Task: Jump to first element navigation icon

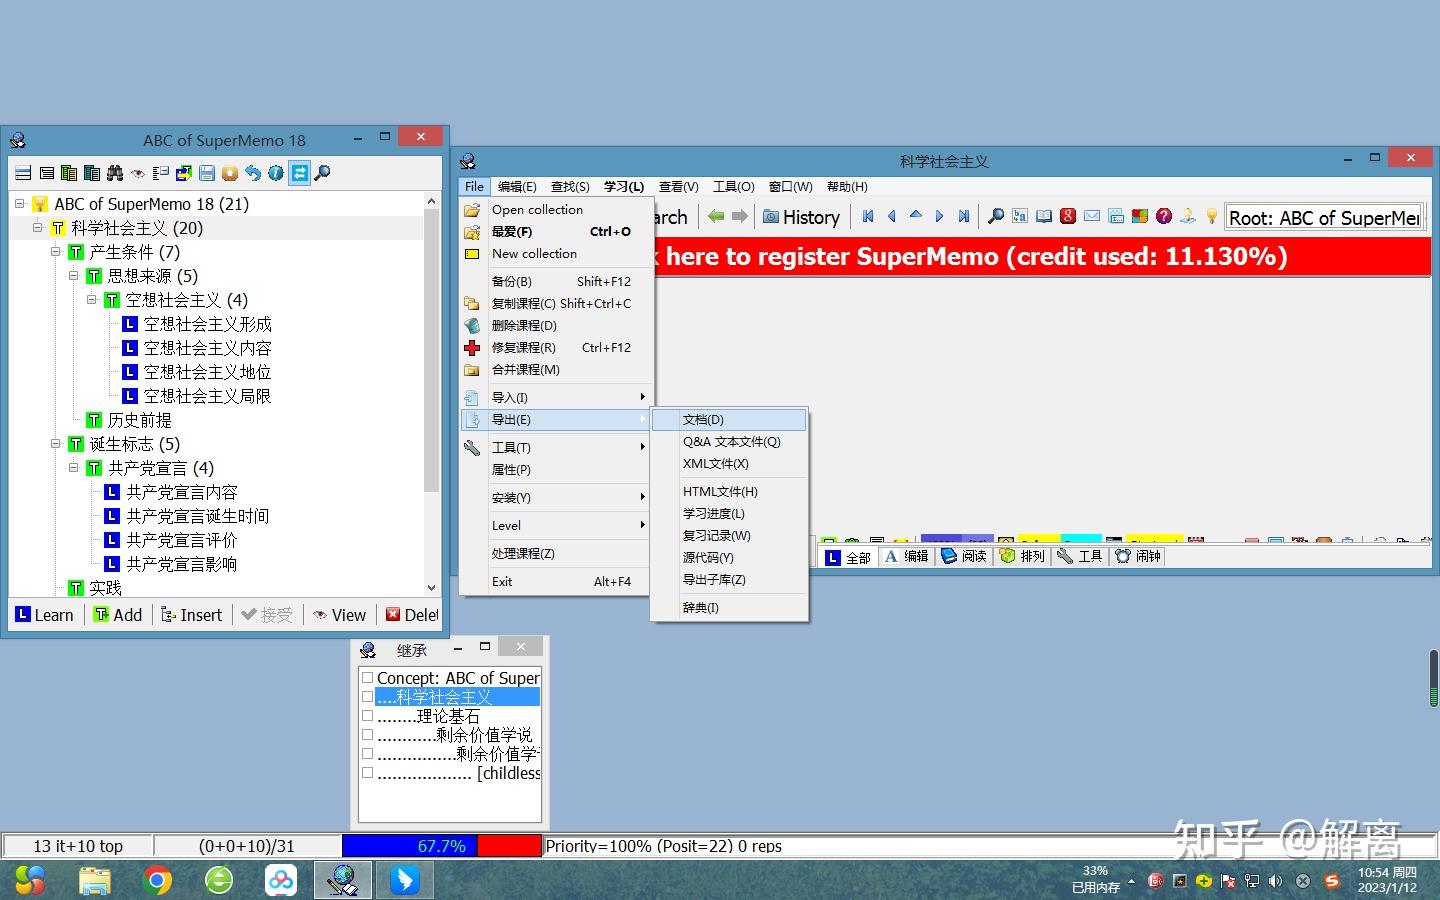Action: point(868,216)
